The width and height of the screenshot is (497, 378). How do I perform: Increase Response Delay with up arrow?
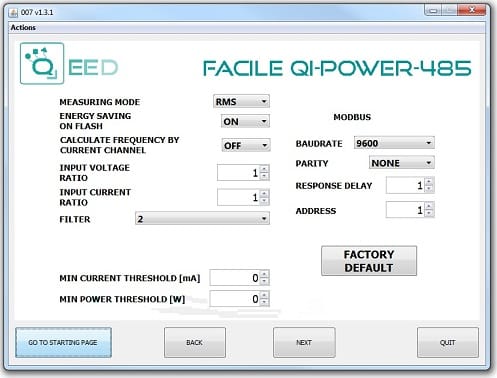(429, 182)
